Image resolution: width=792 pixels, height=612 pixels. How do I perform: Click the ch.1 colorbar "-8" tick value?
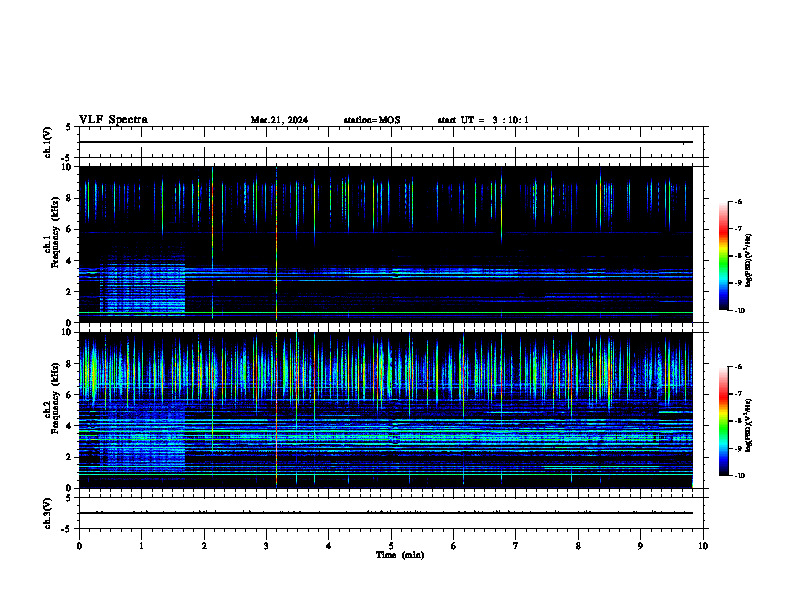pyautogui.click(x=738, y=256)
